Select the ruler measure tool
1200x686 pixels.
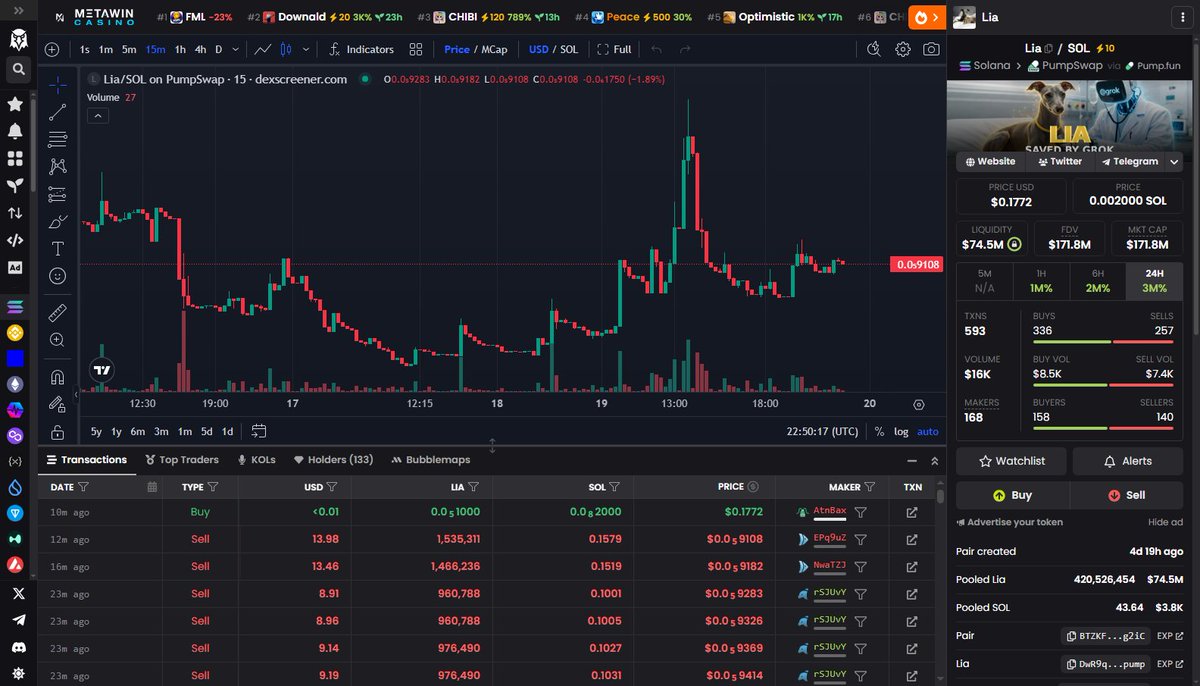pos(58,312)
